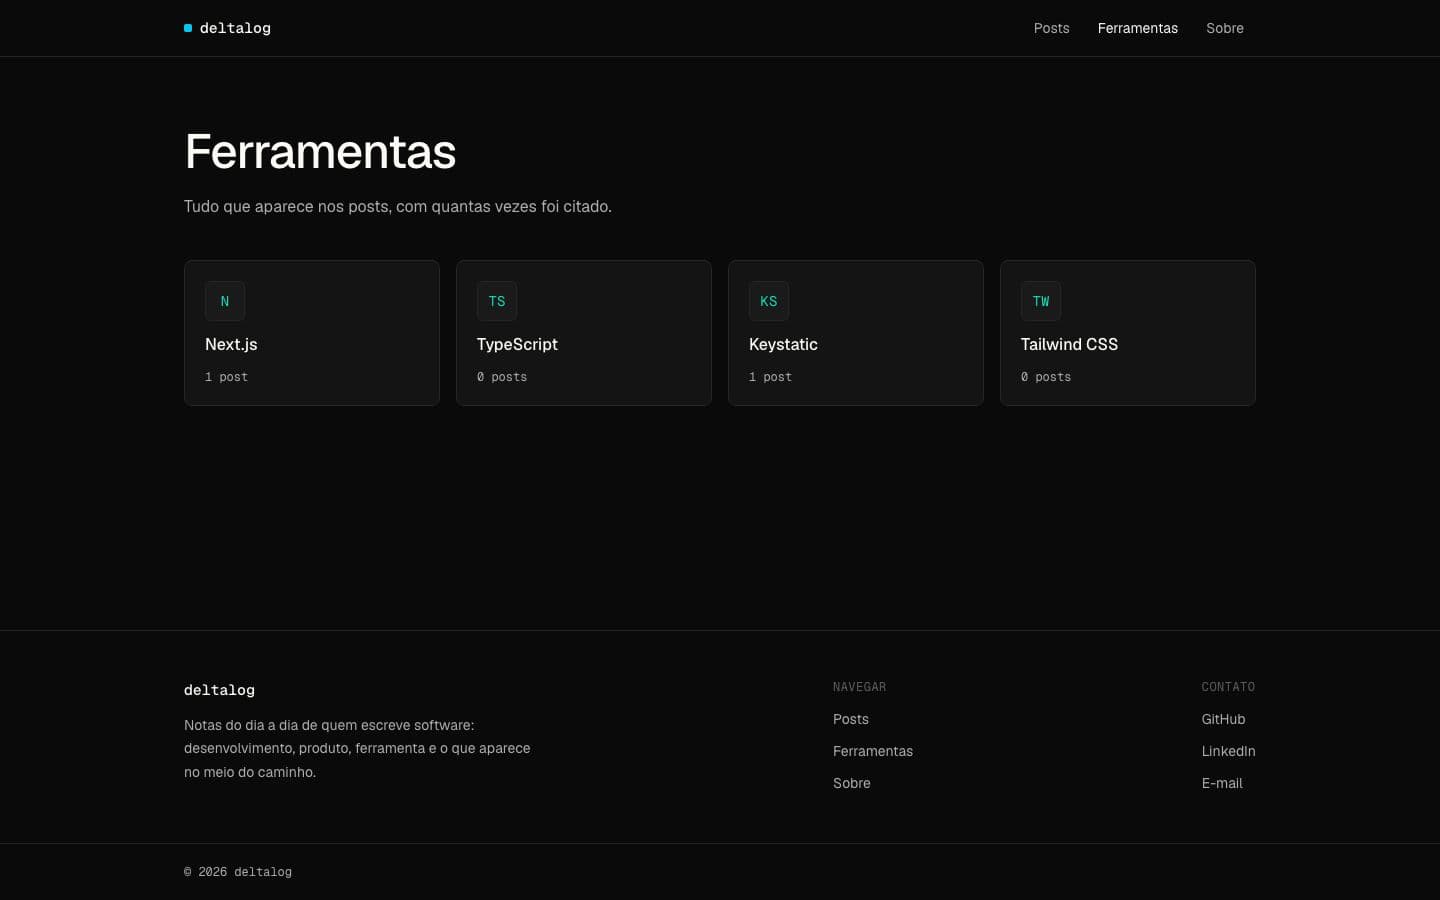Viewport: 1440px width, 900px height.
Task: Follow the footer Sobre link
Action: (852, 783)
